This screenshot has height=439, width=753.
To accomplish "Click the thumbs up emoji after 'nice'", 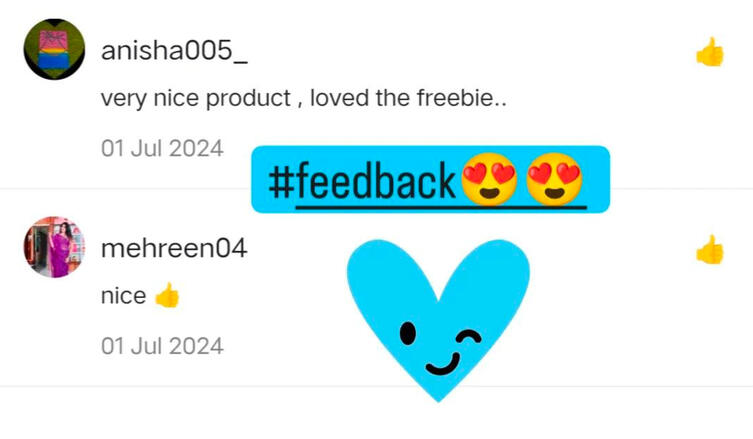I will point(167,295).
